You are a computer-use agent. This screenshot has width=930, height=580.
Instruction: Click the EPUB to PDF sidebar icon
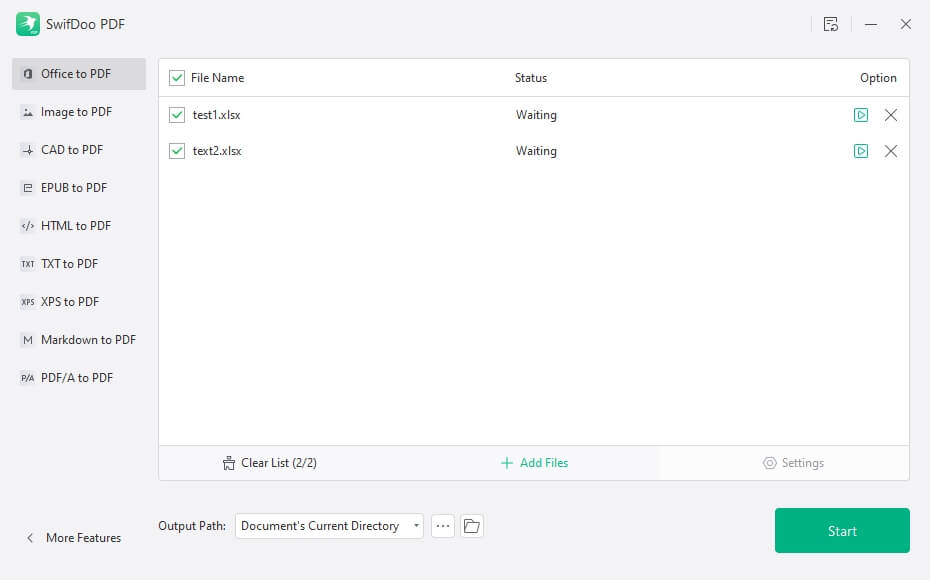[27, 188]
